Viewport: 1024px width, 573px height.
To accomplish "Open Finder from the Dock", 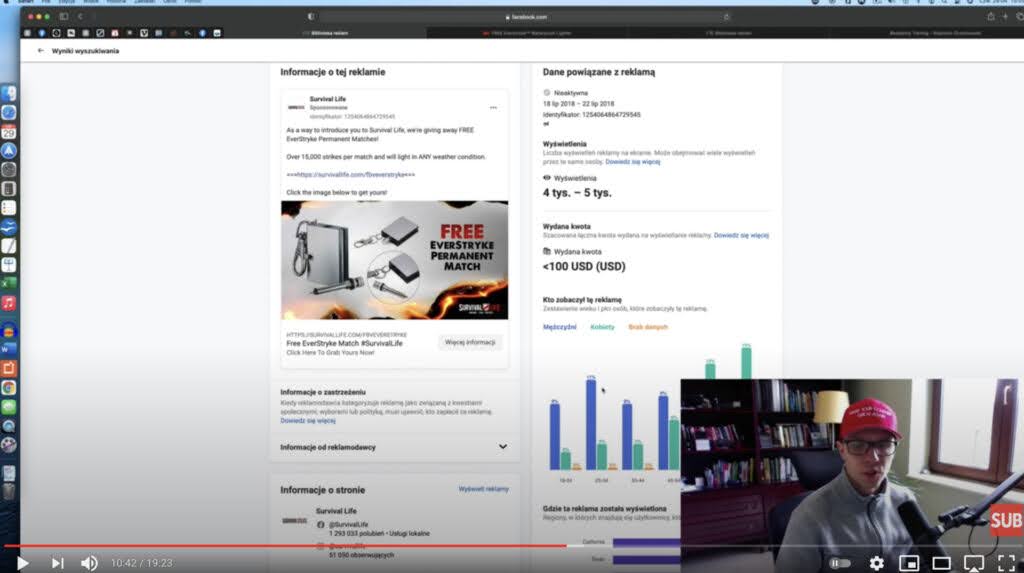I will 8,94.
